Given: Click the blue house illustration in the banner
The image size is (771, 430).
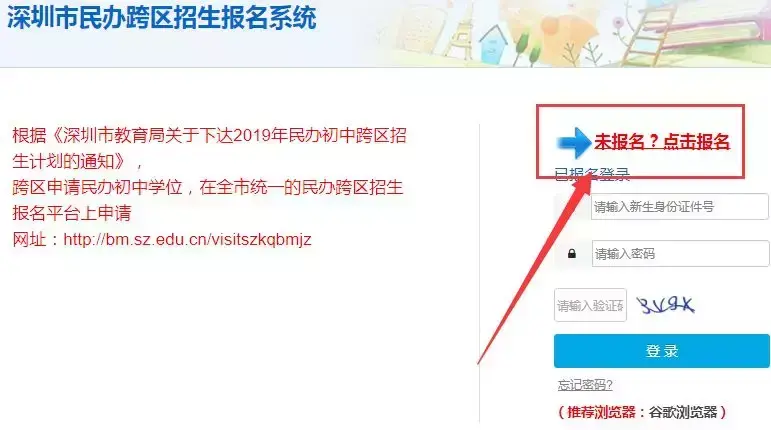Looking at the screenshot, I should tap(494, 45).
